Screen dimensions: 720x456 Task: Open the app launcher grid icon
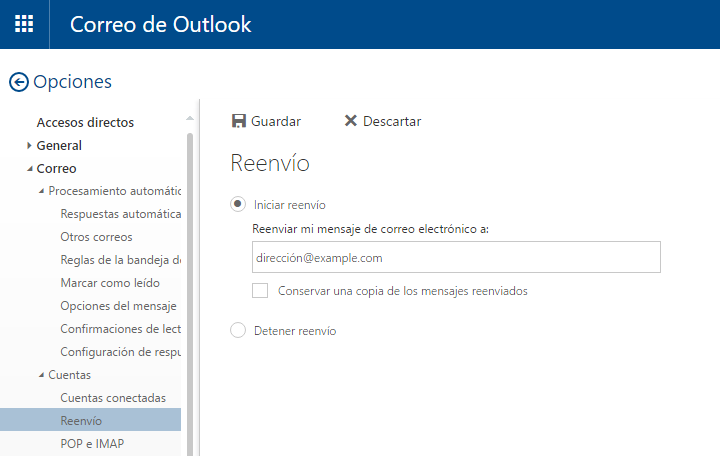(24, 24)
